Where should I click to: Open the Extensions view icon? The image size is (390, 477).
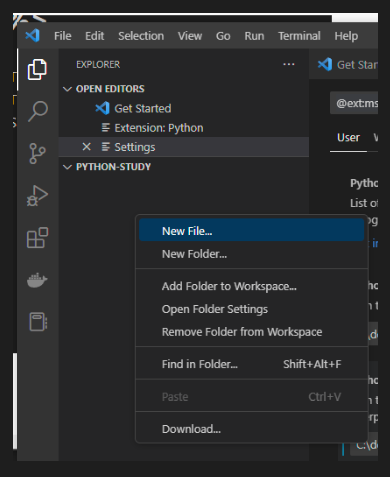(x=37, y=238)
